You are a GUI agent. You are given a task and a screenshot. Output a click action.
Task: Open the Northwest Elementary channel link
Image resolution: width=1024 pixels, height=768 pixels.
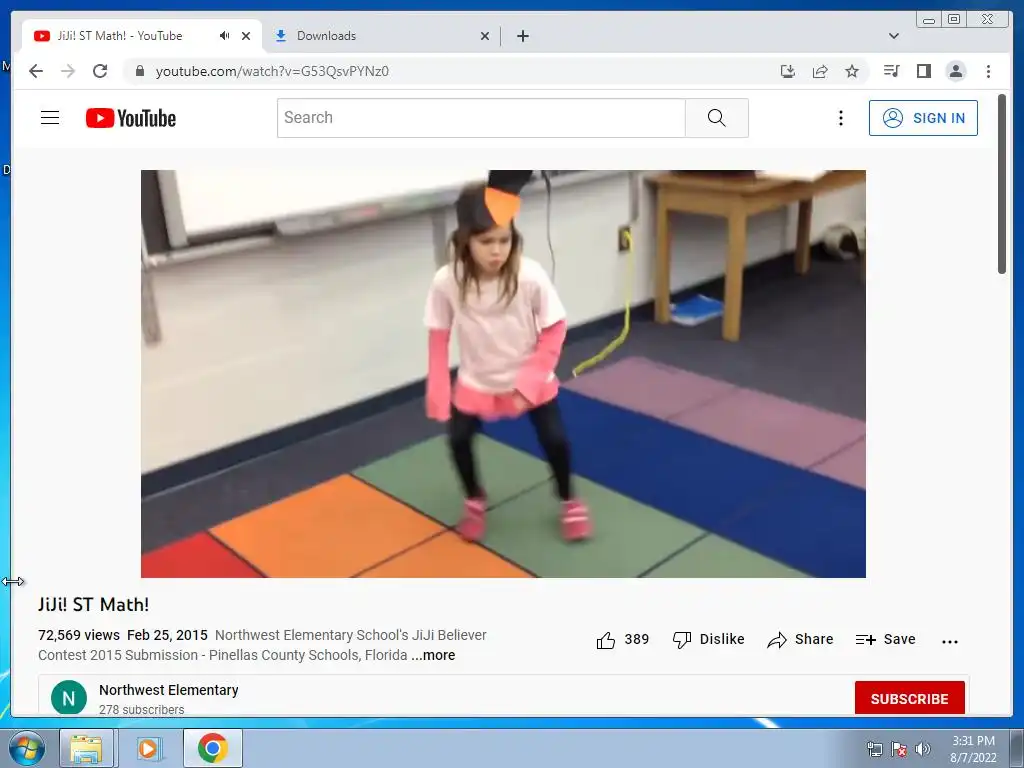tap(168, 690)
